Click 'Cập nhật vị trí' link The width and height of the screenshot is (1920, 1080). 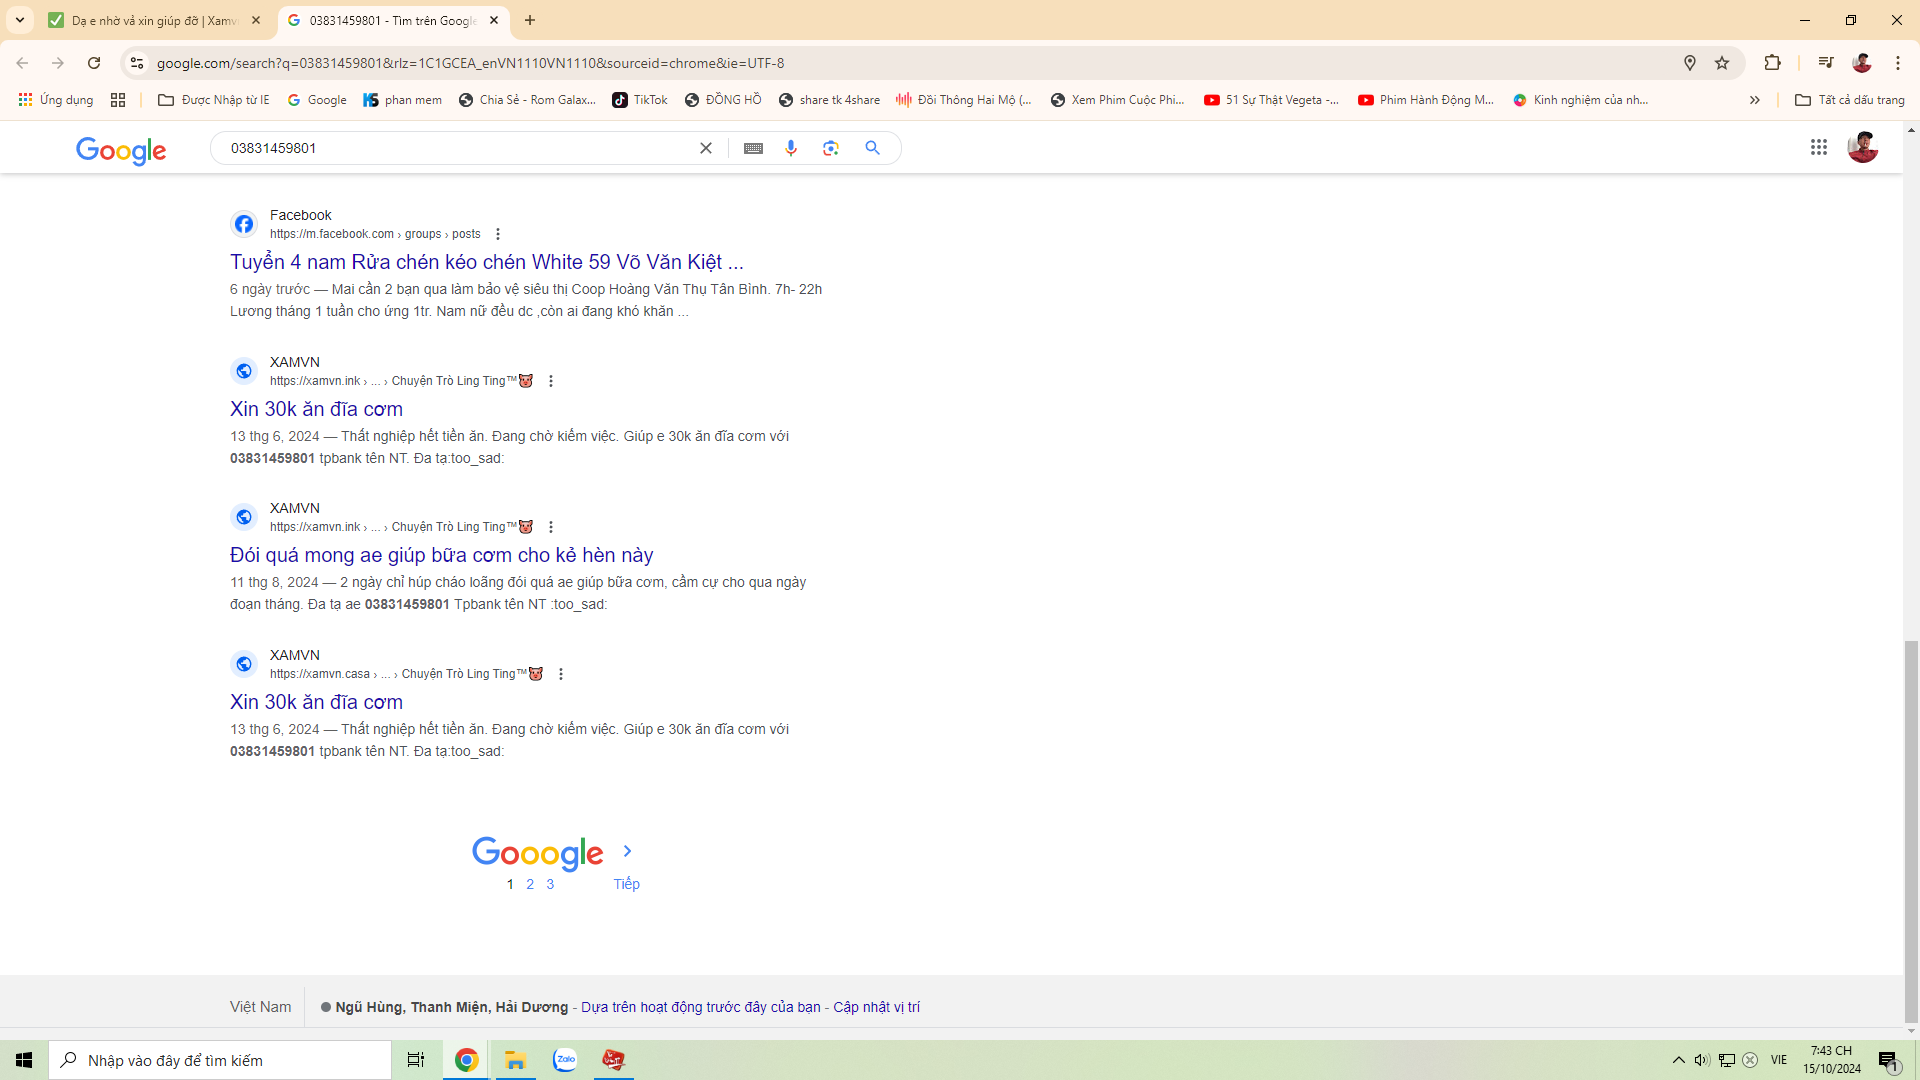pyautogui.click(x=877, y=1007)
